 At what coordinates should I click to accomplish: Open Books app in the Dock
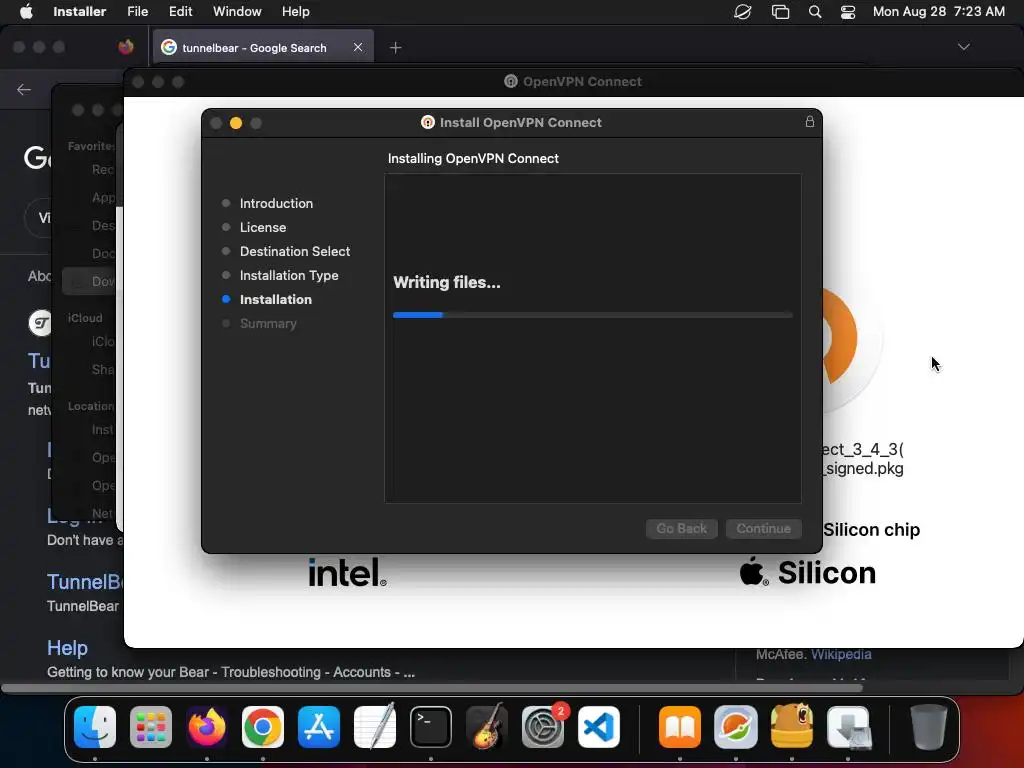pyautogui.click(x=680, y=726)
